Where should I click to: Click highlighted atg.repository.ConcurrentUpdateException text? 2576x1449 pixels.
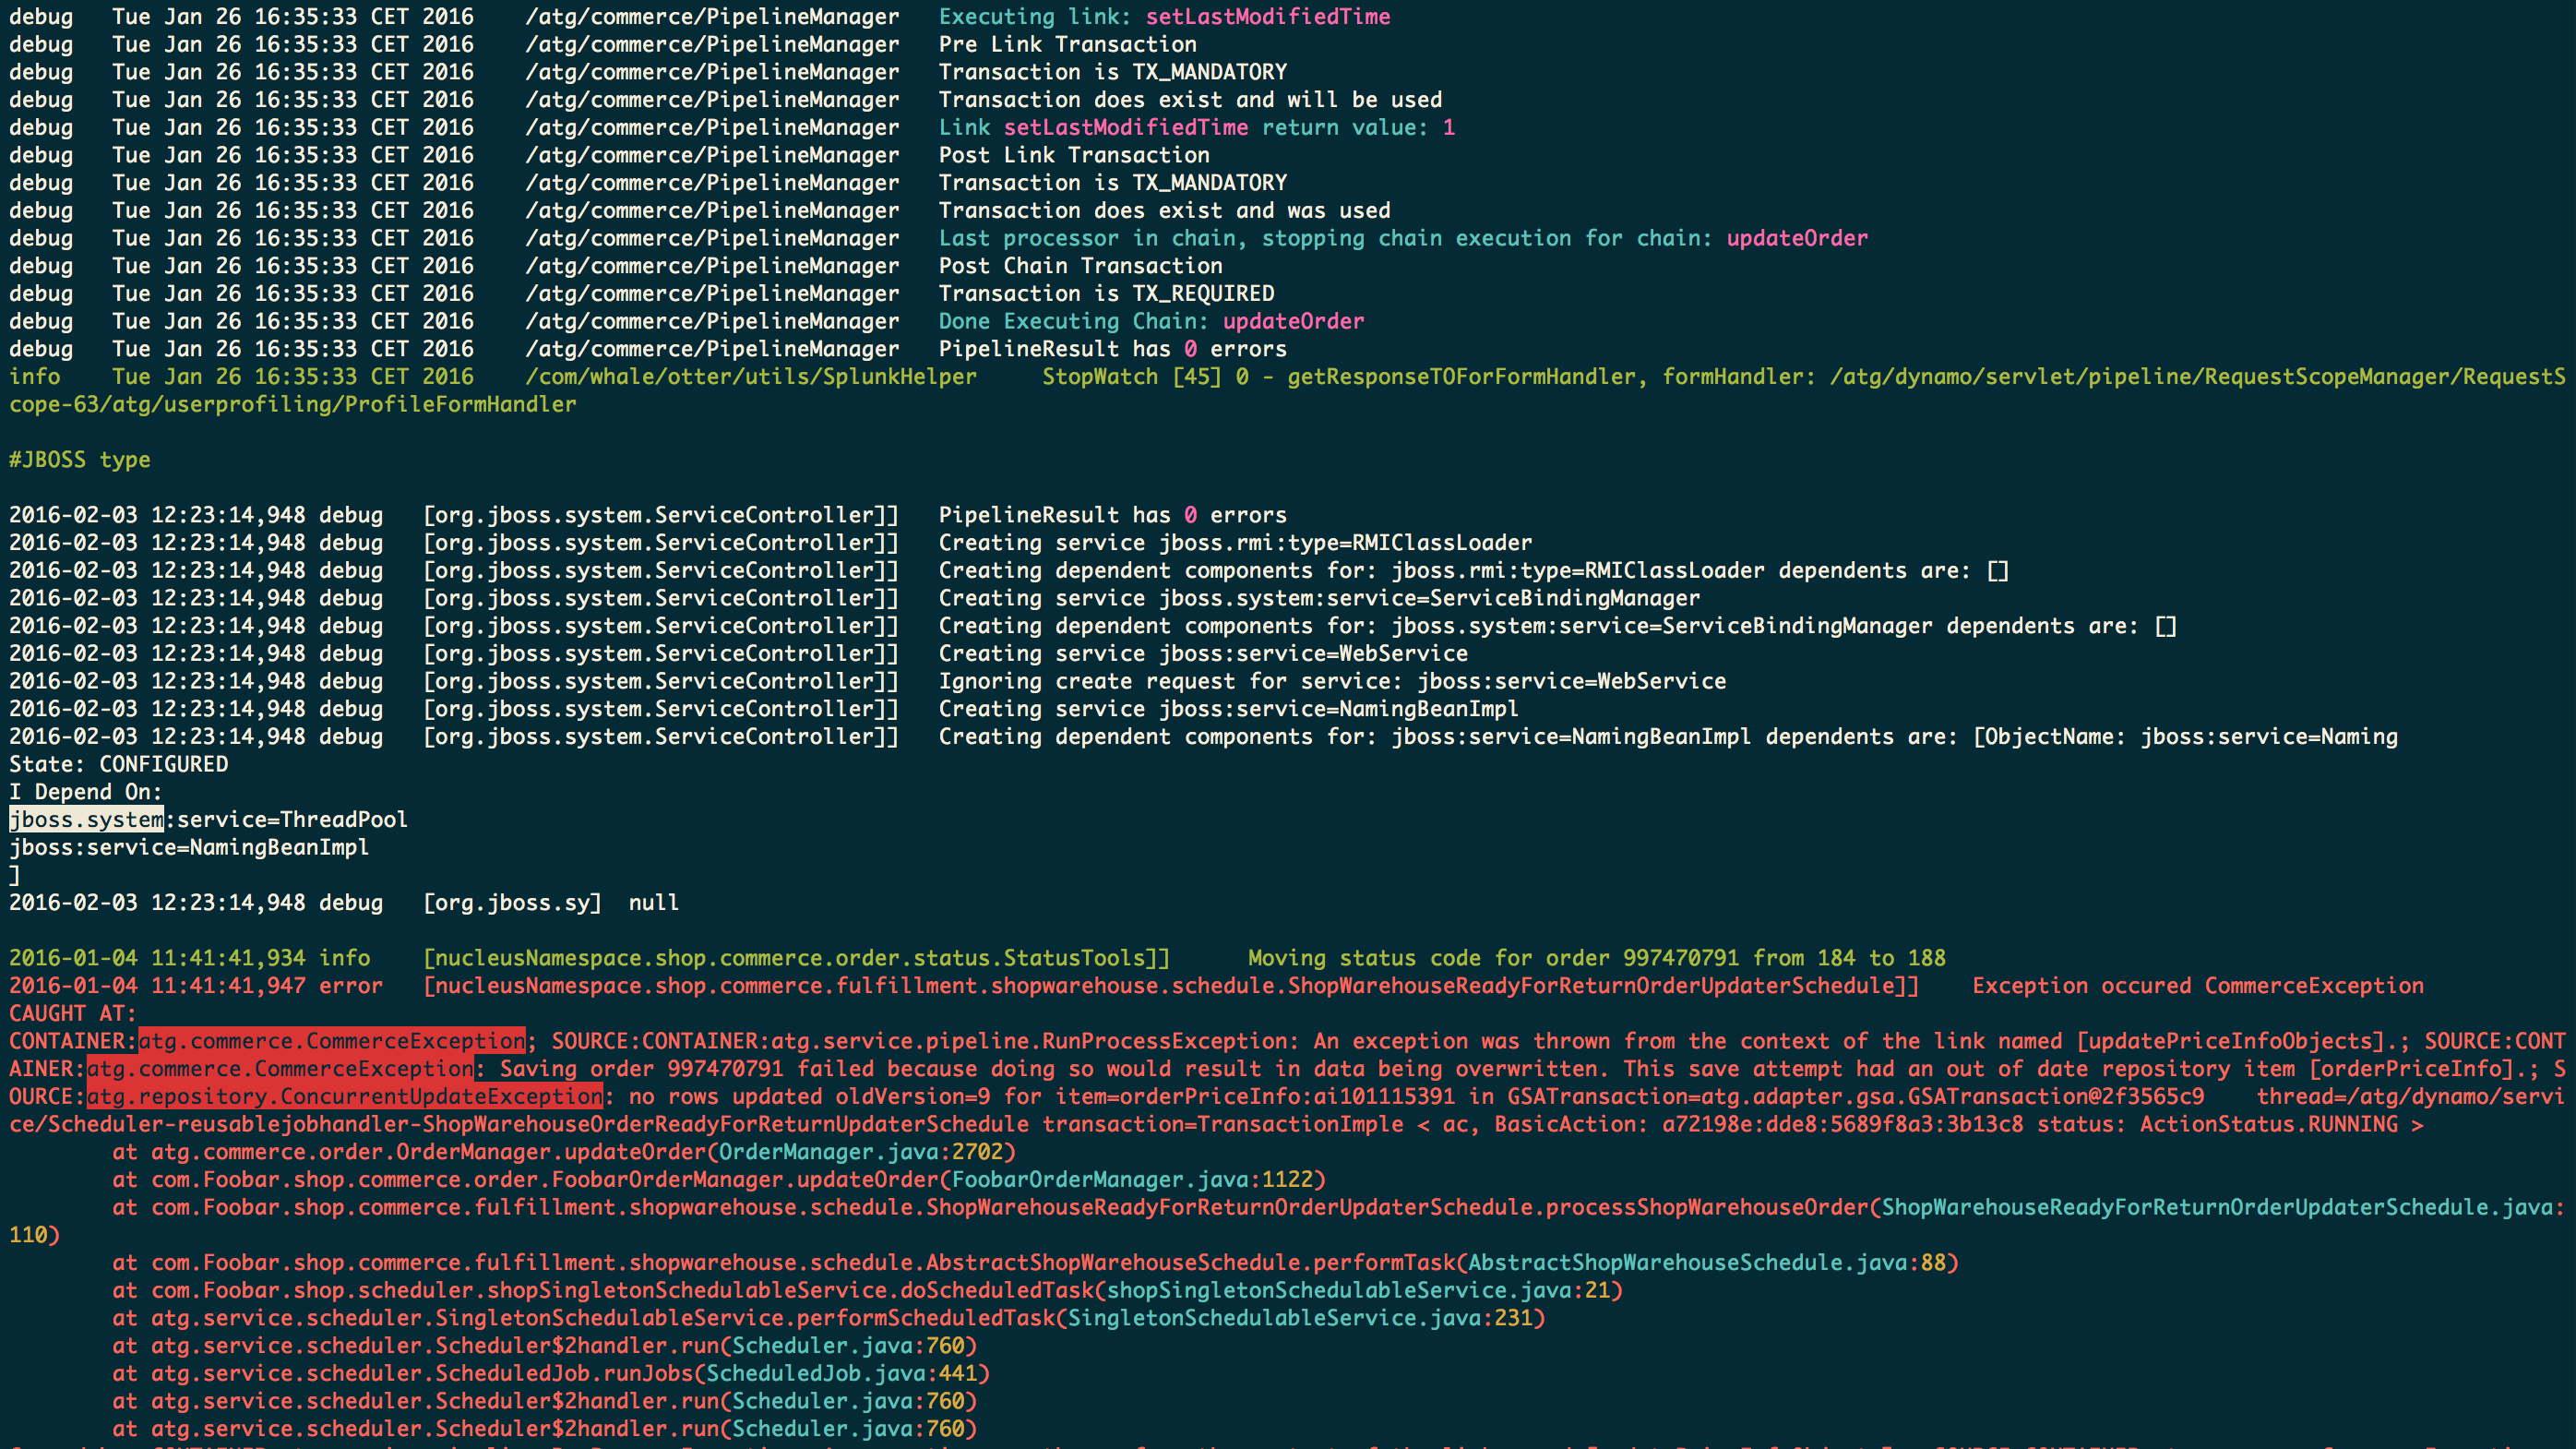tap(345, 1097)
